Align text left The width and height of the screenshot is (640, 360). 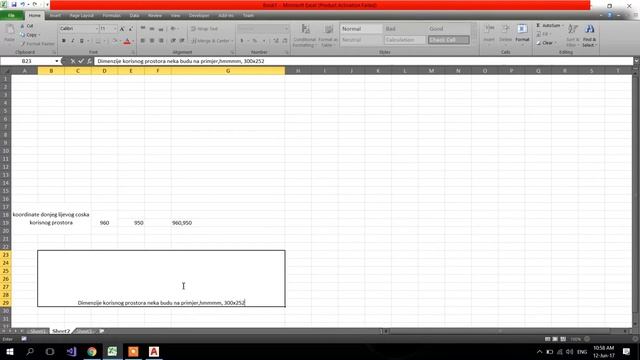143,41
